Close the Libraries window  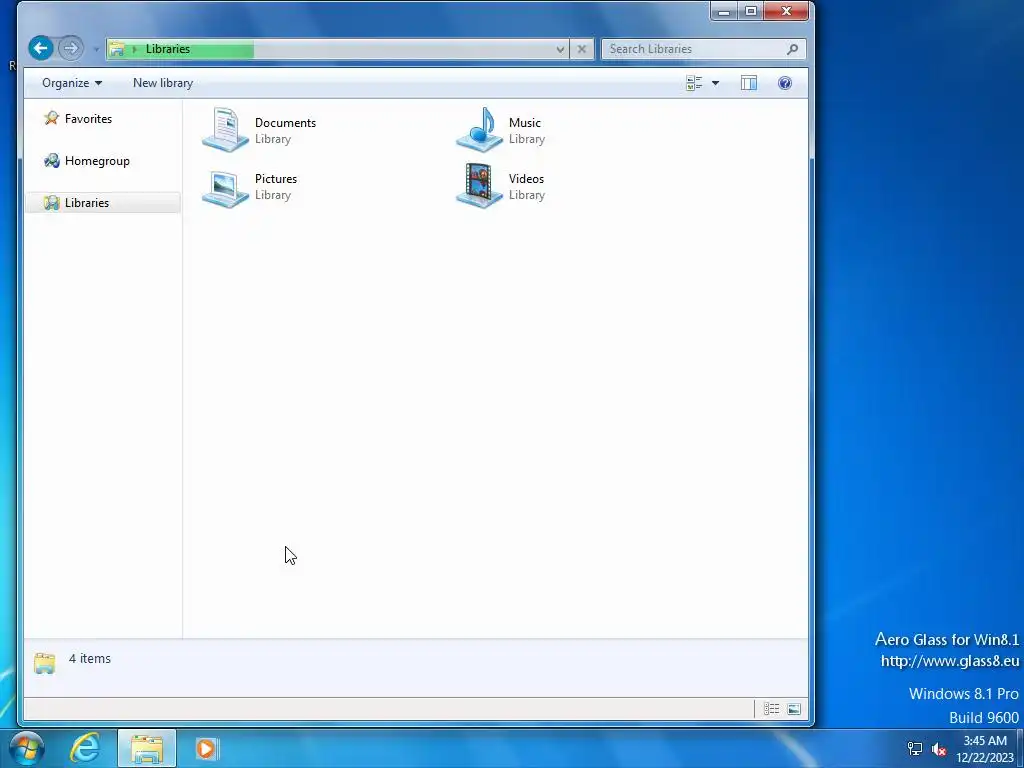click(786, 11)
